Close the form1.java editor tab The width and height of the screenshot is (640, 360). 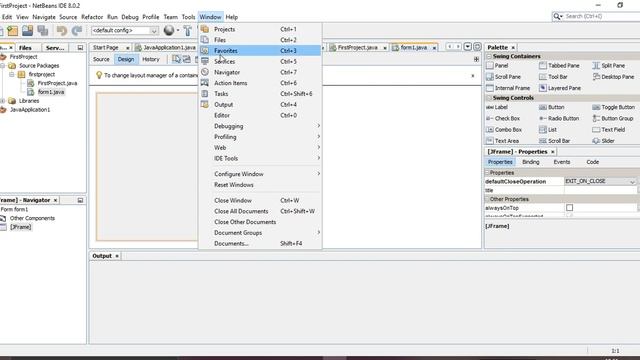coord(434,48)
